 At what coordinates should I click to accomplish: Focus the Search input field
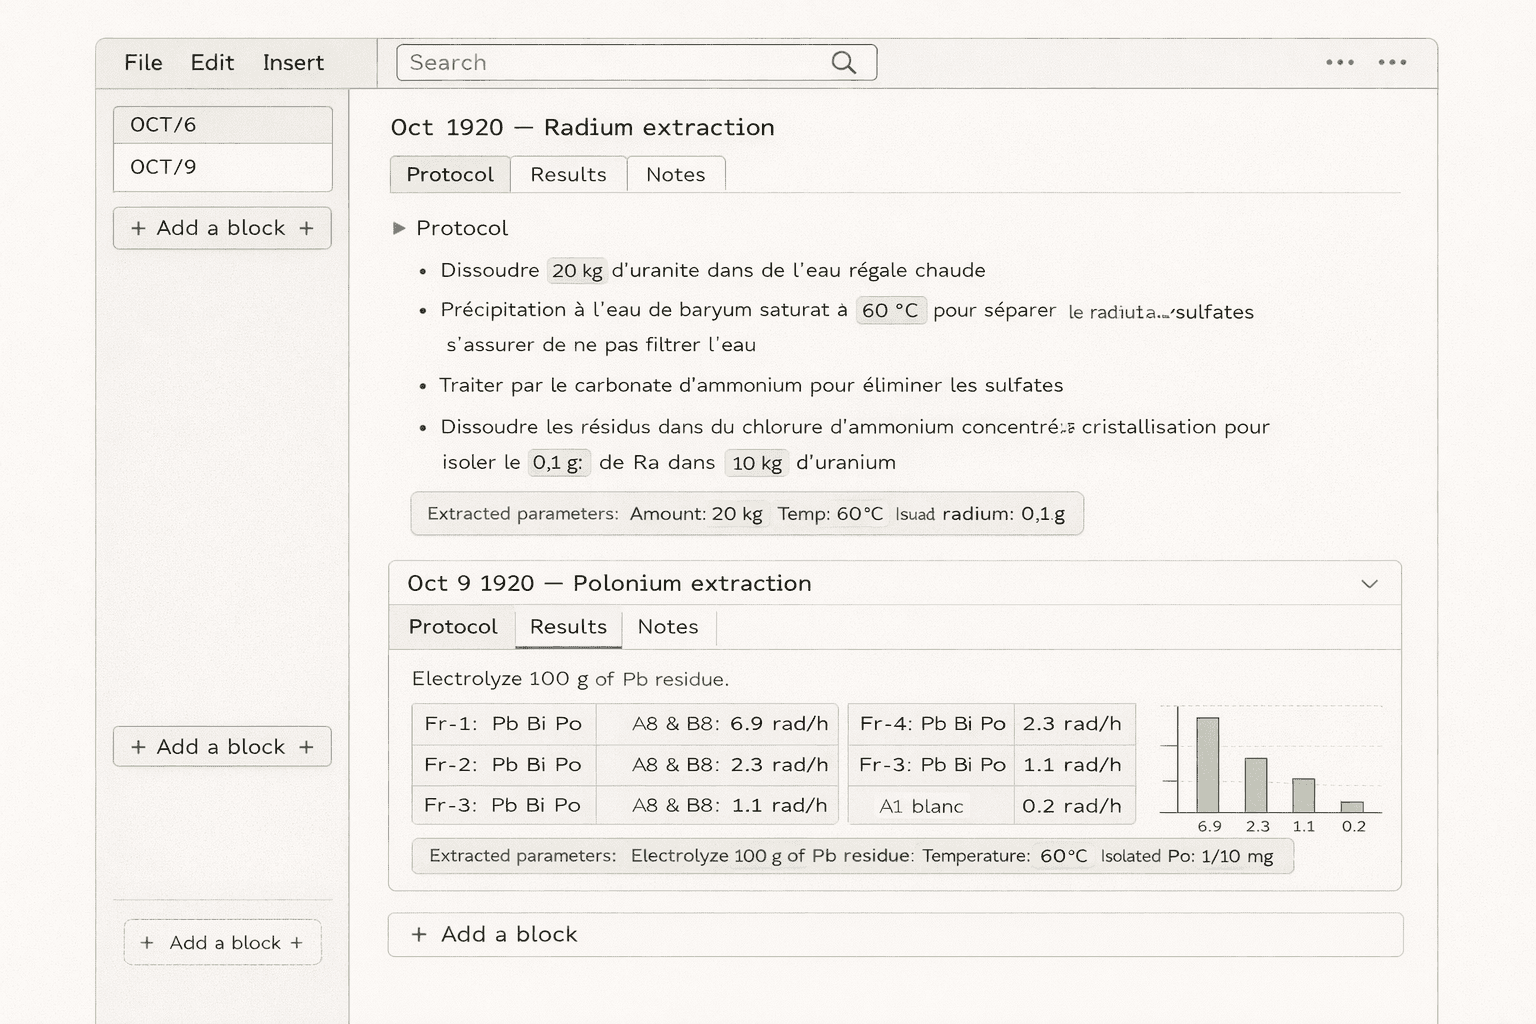[610, 63]
